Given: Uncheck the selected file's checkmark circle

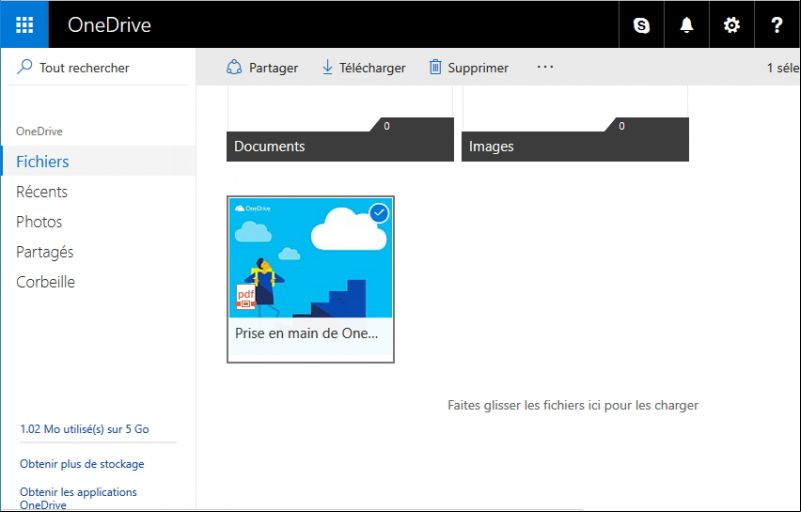Looking at the screenshot, I should point(379,213).
